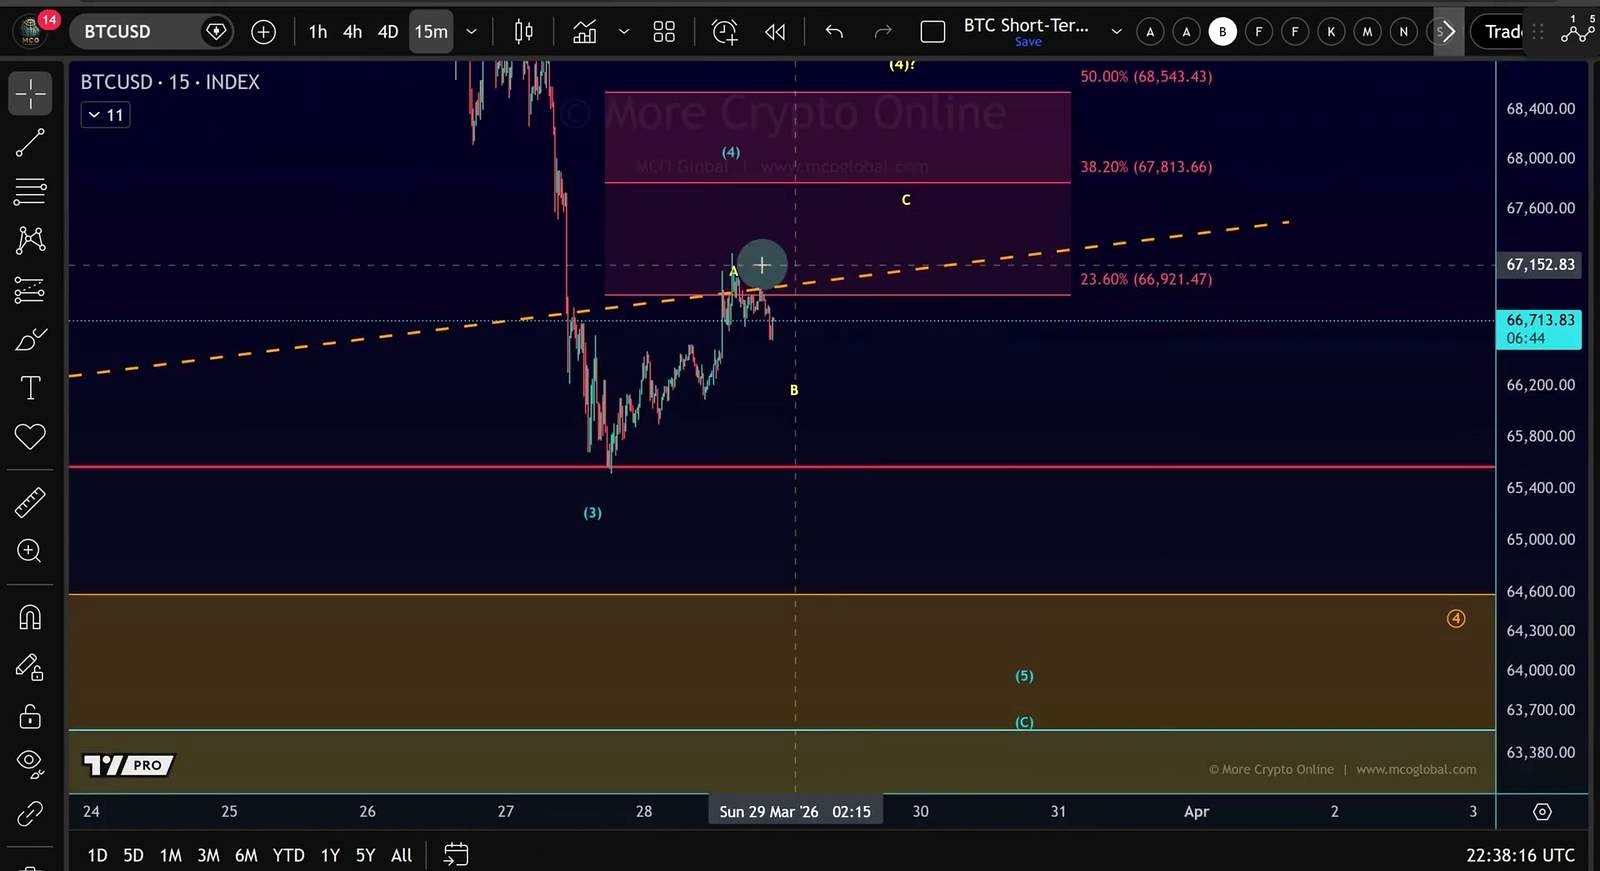The width and height of the screenshot is (1600, 871).
Task: Select the crosshair cursor tool
Action: [x=30, y=93]
